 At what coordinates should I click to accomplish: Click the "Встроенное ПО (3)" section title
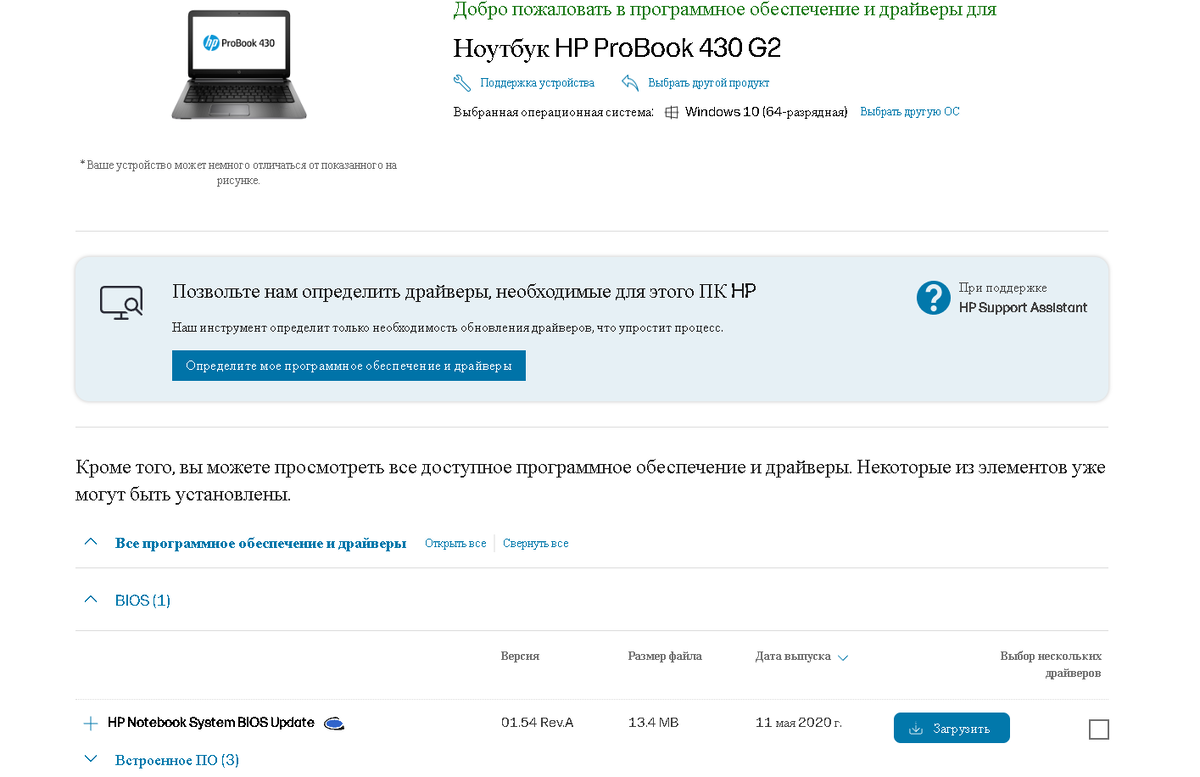[x=177, y=760]
